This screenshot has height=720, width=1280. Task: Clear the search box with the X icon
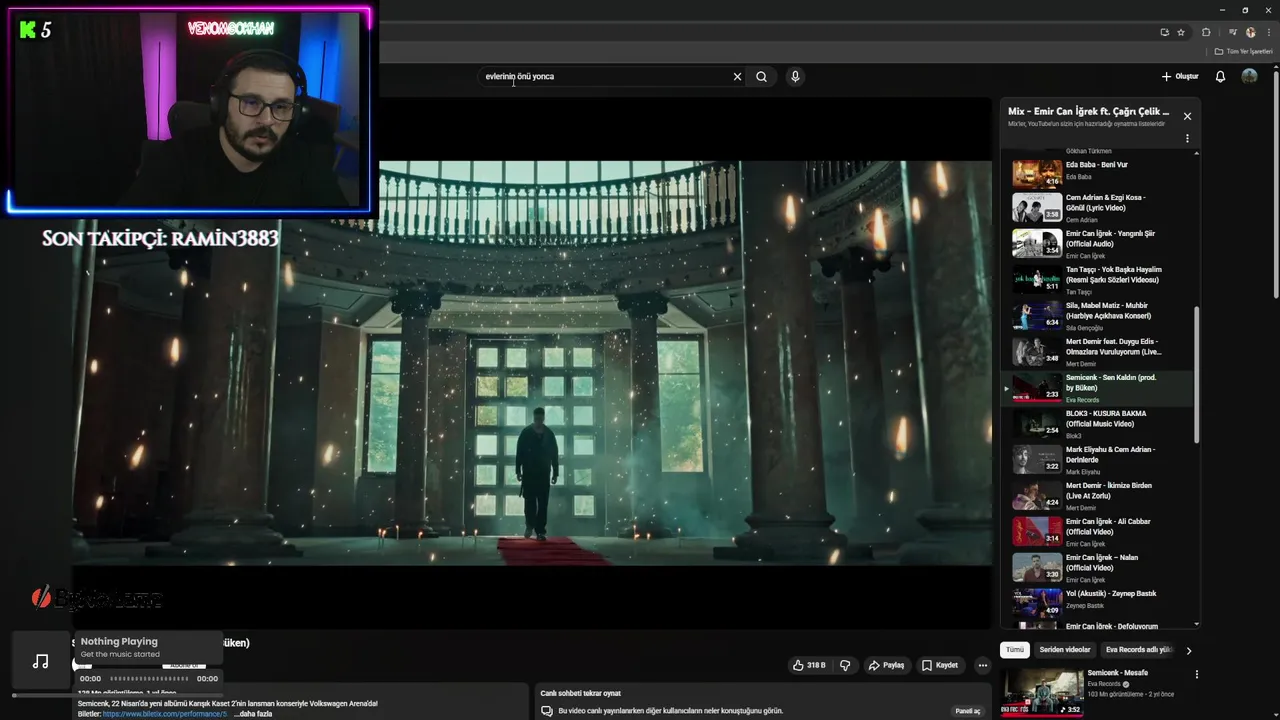click(x=737, y=76)
